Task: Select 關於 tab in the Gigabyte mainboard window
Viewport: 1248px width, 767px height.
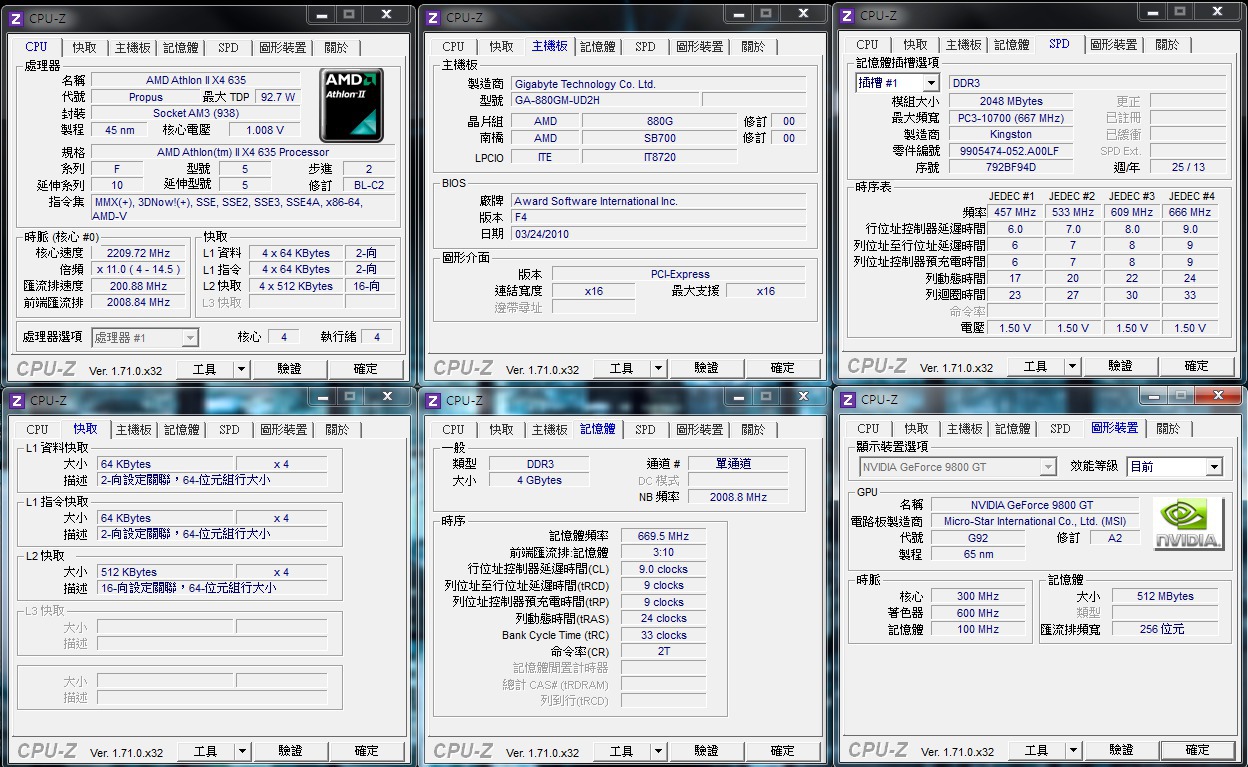Action: coord(754,47)
